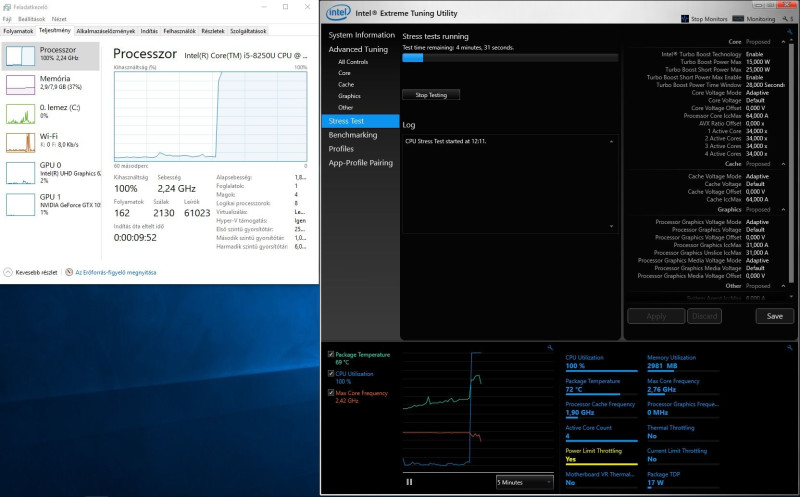Click the wrench icon above the monitor stats panel
The height and width of the screenshot is (497, 800).
(790, 347)
